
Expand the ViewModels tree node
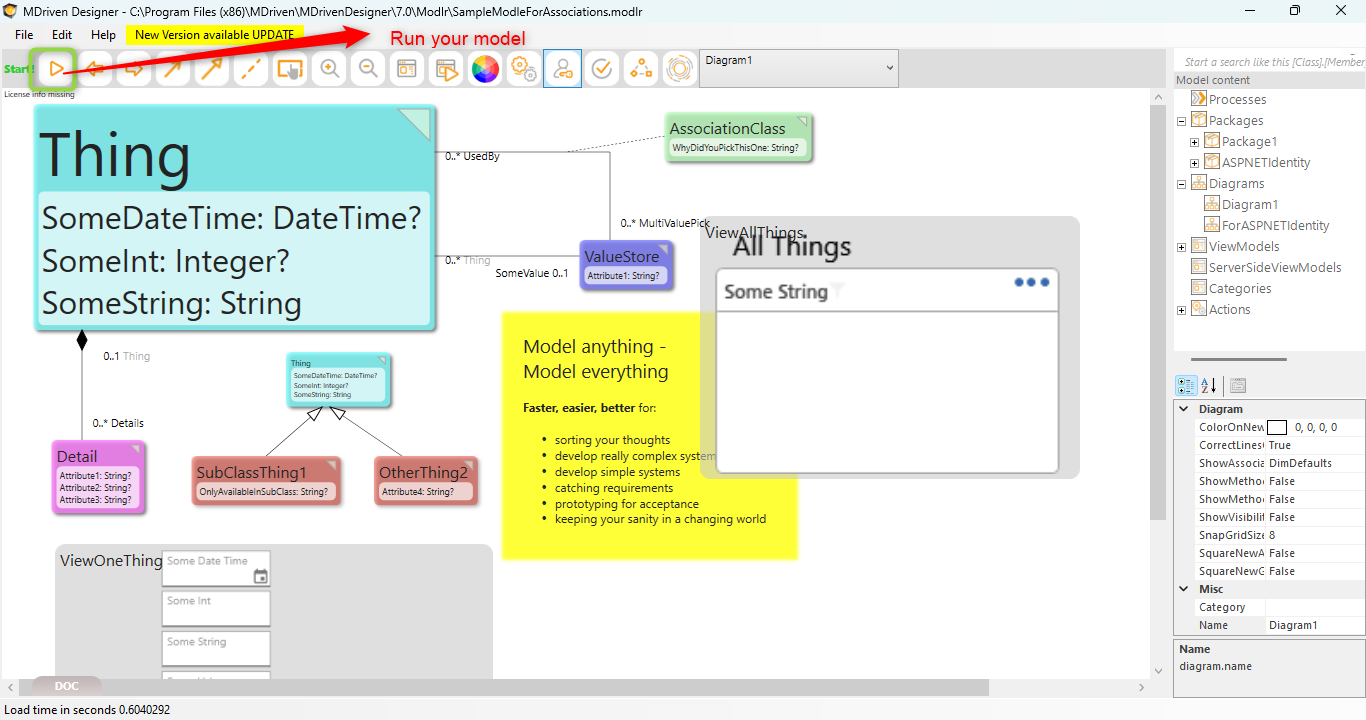[x=1182, y=247]
